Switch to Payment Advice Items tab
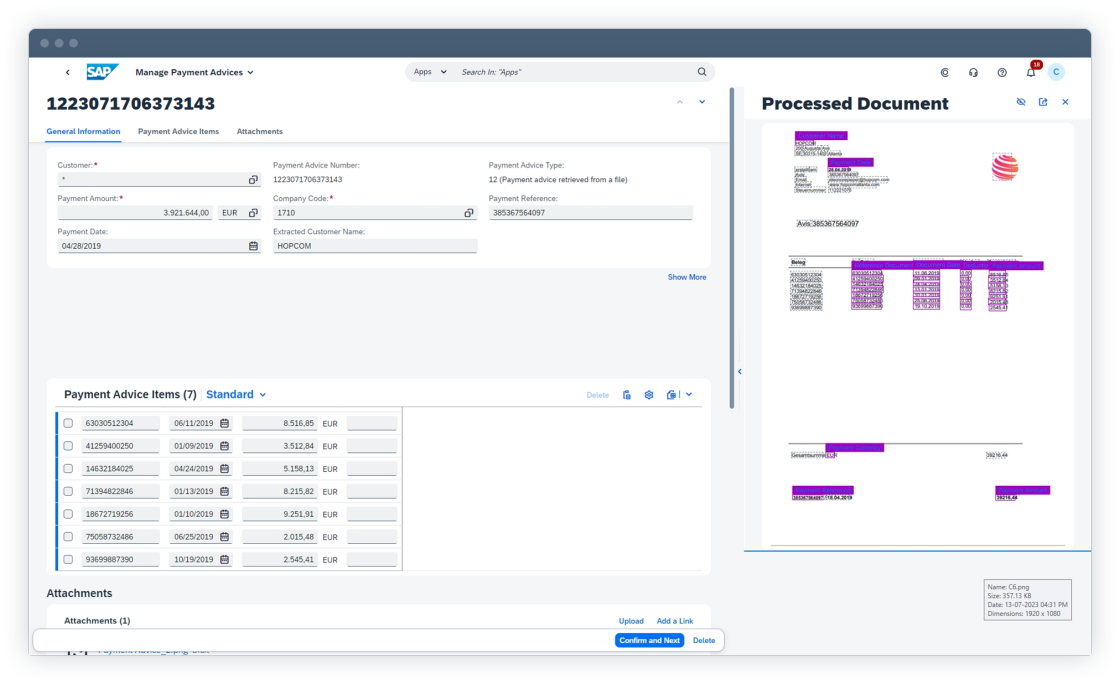The image size is (1120, 684). [179, 132]
